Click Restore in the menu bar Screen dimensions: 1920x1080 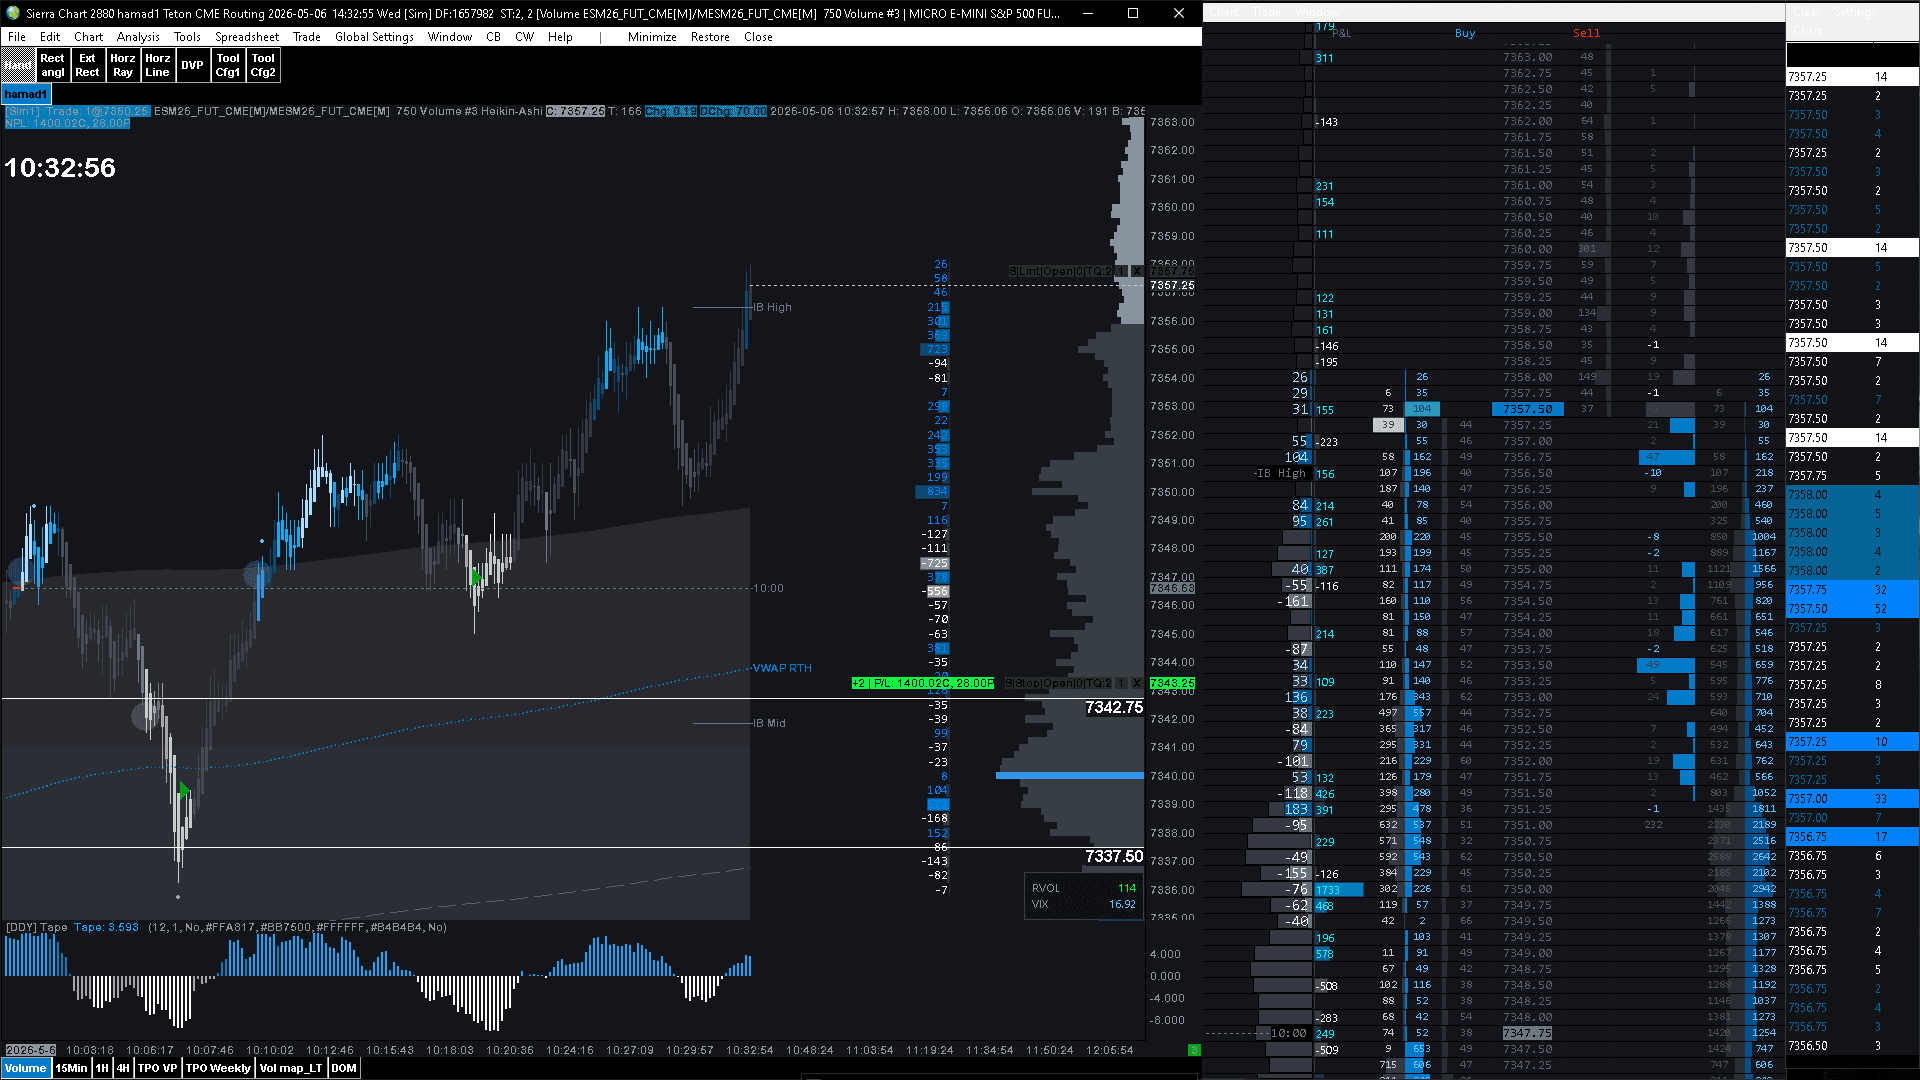(710, 37)
